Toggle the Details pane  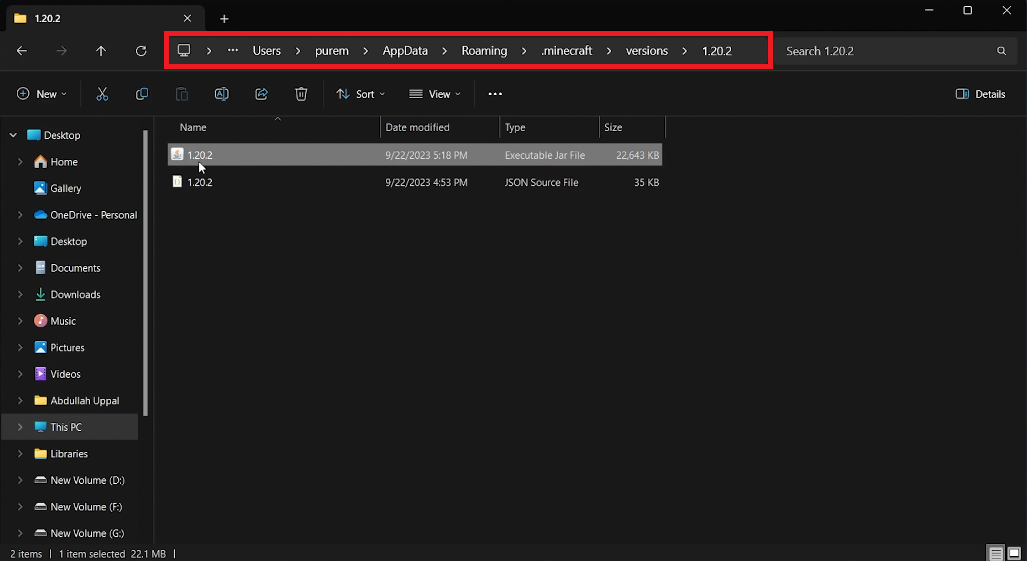click(980, 94)
